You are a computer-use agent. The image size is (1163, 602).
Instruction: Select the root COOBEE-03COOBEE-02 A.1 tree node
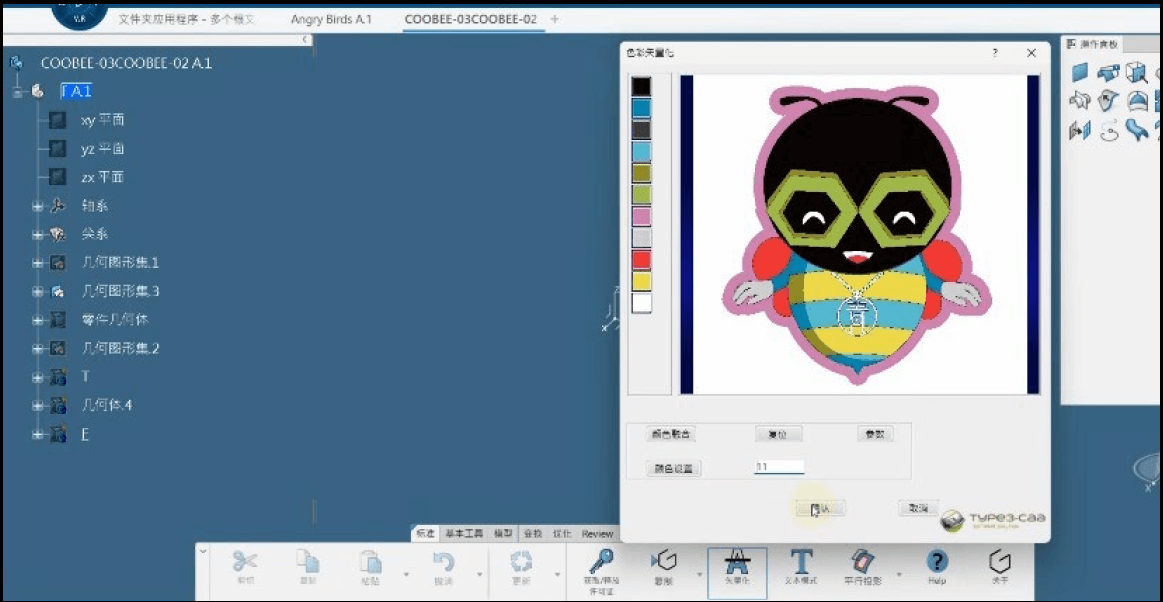(x=126, y=63)
